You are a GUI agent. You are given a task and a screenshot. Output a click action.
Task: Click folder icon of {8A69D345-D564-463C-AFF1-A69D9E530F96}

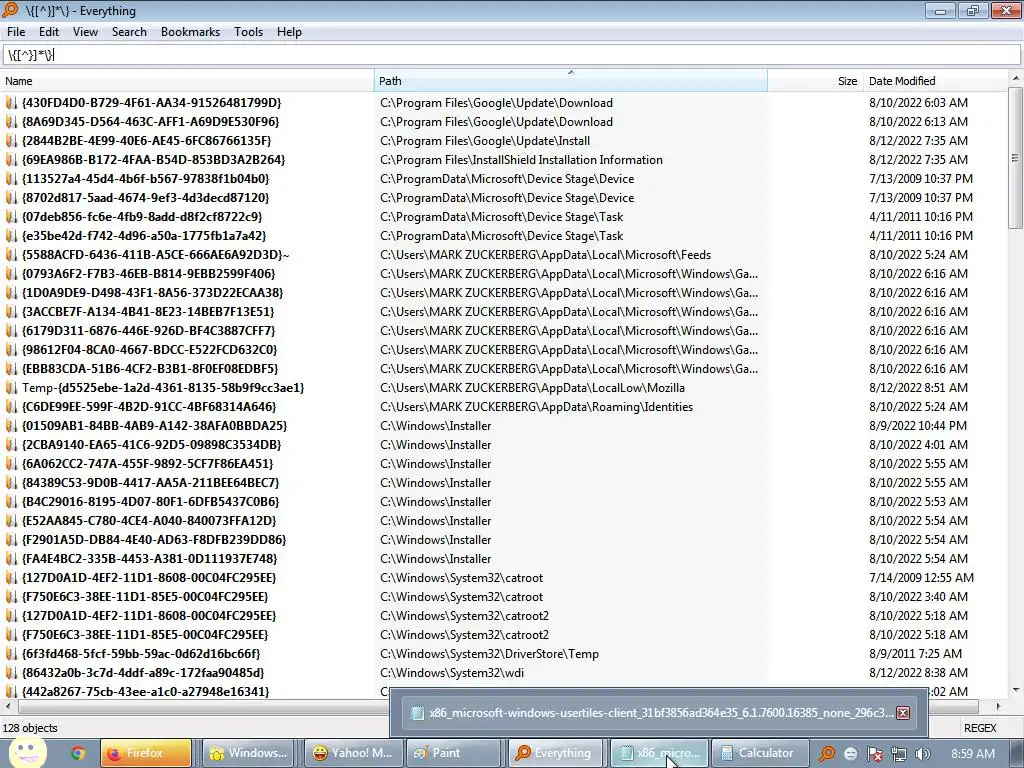tap(10, 121)
